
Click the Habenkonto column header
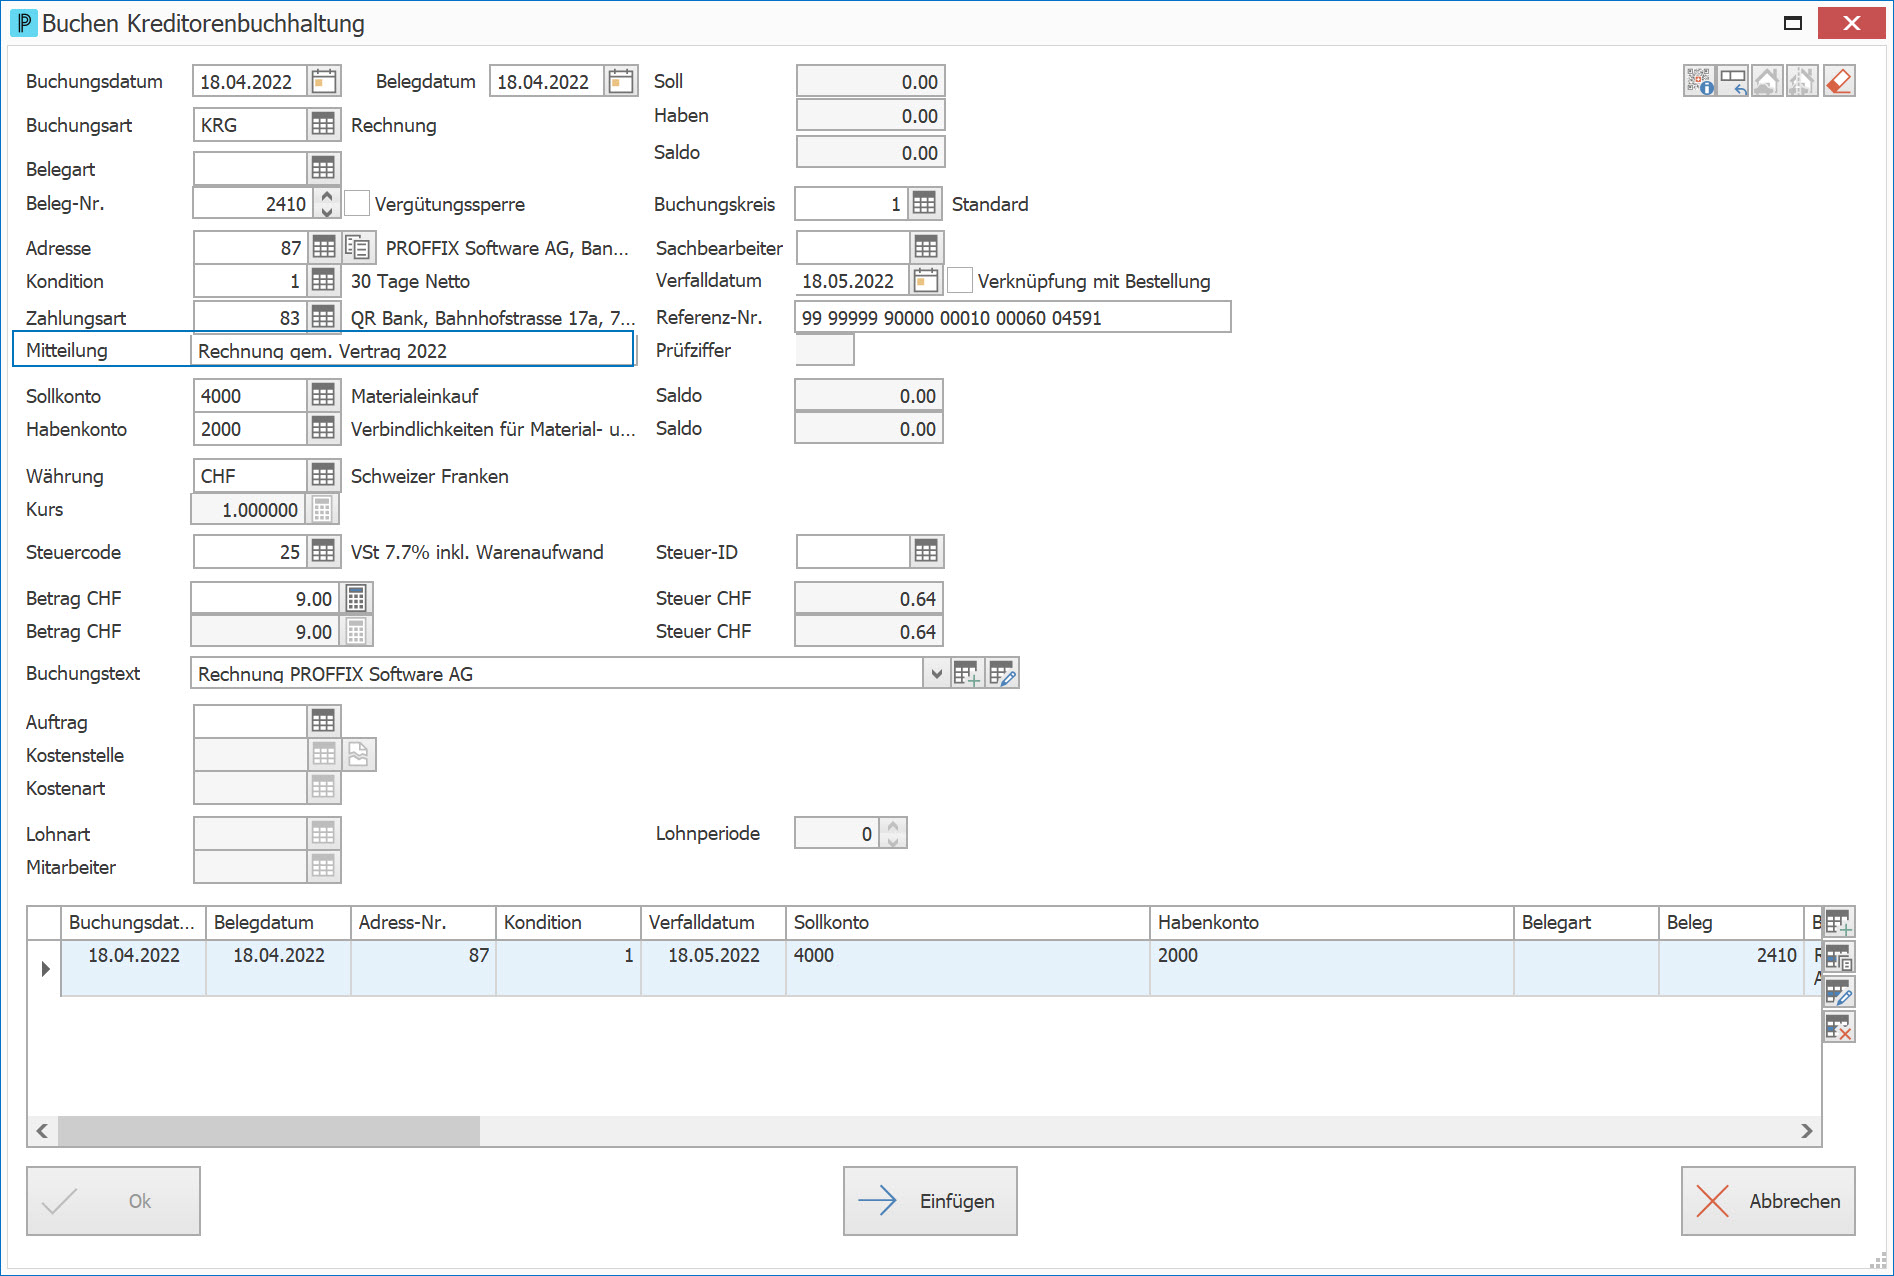pyautogui.click(x=1332, y=922)
